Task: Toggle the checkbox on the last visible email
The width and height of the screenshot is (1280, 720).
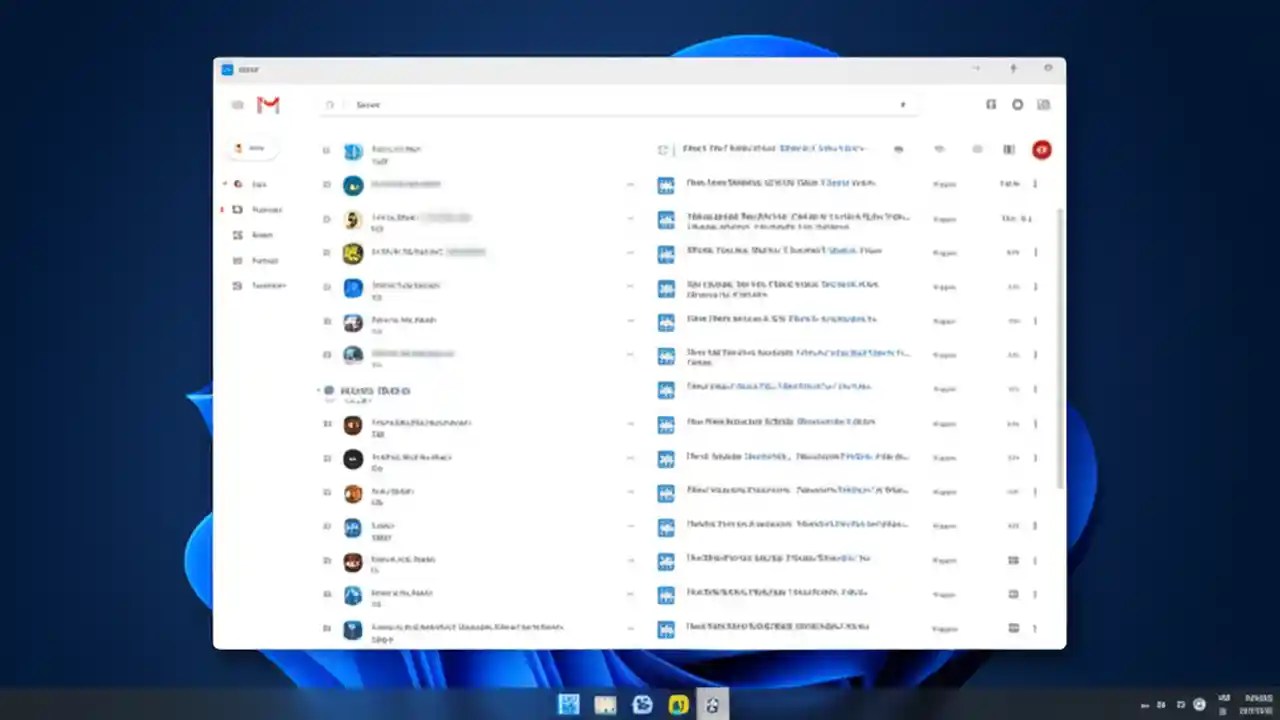Action: pyautogui.click(x=327, y=629)
